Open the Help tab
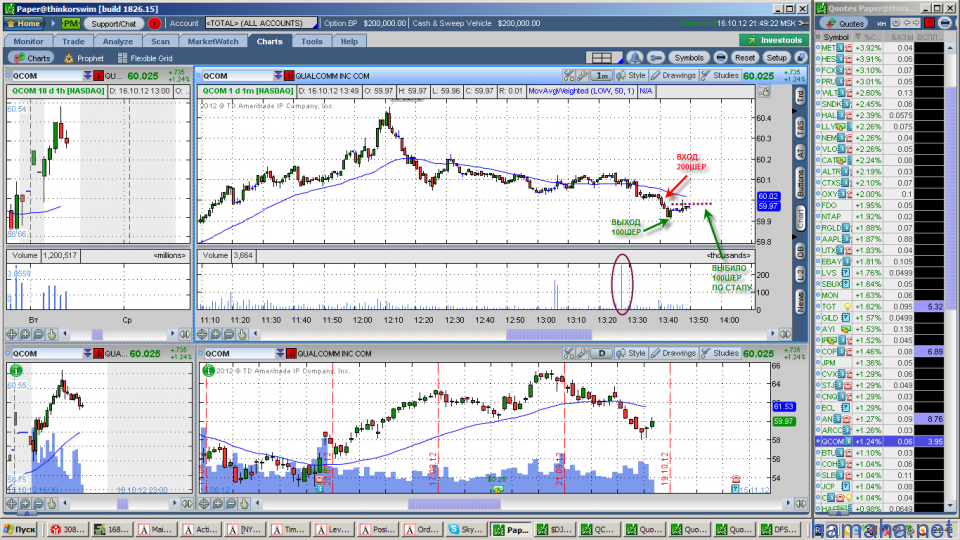This screenshot has height=540, width=960. 349,41
